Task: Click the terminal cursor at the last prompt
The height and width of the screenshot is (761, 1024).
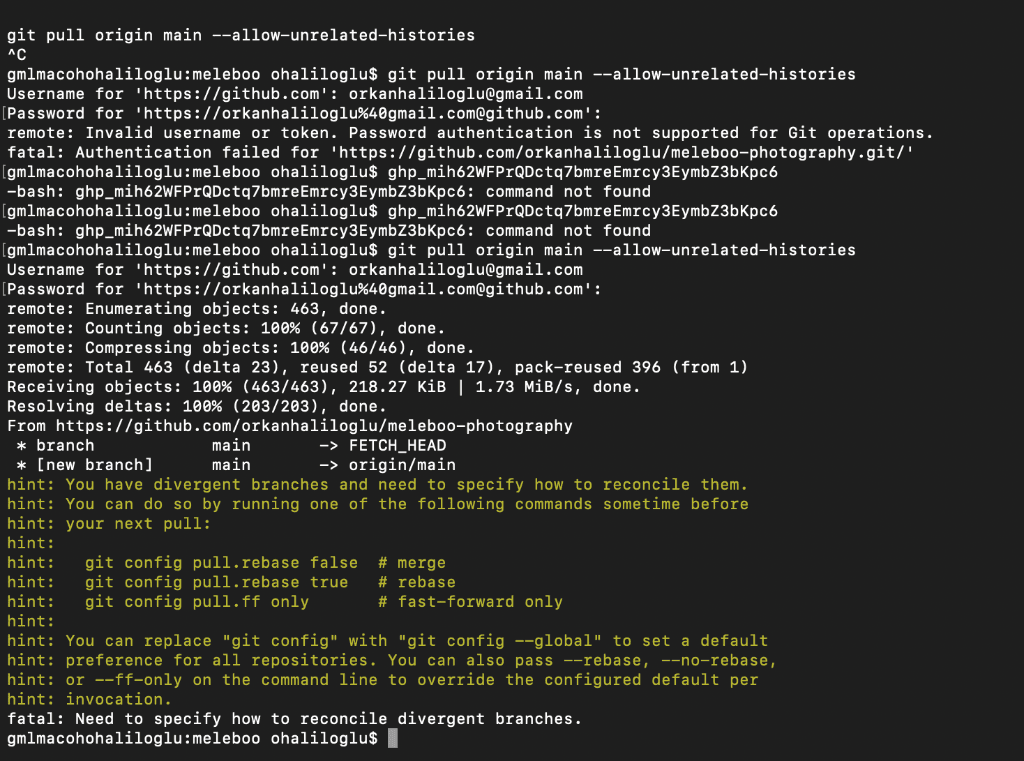Action: tap(392, 738)
